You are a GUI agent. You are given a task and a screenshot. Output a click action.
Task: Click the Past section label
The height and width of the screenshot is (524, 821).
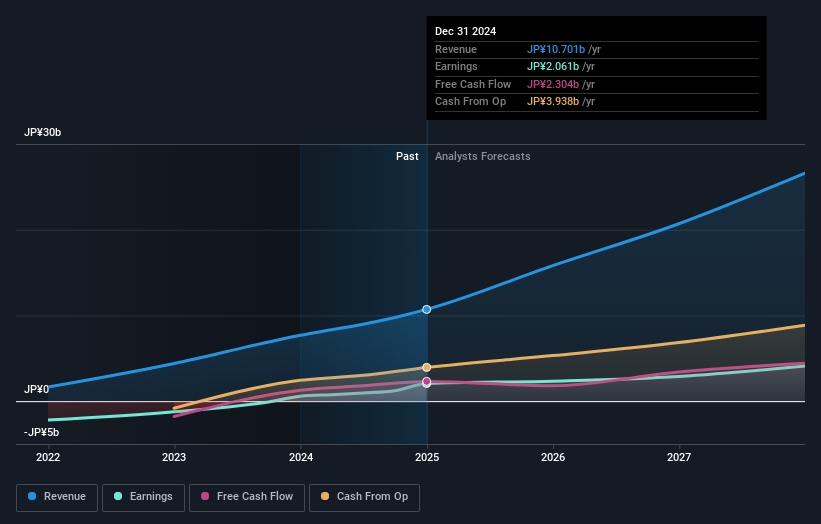tap(407, 157)
